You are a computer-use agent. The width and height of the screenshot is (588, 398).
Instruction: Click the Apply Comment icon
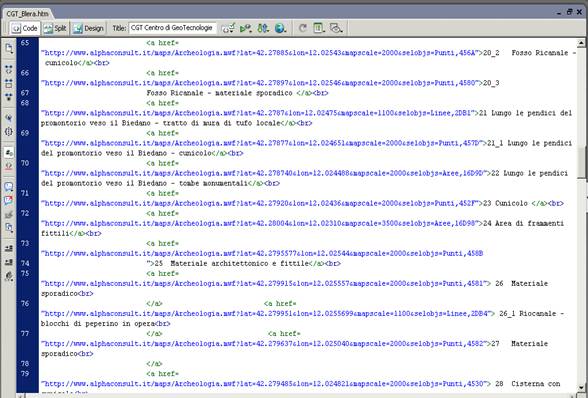coord(9,187)
